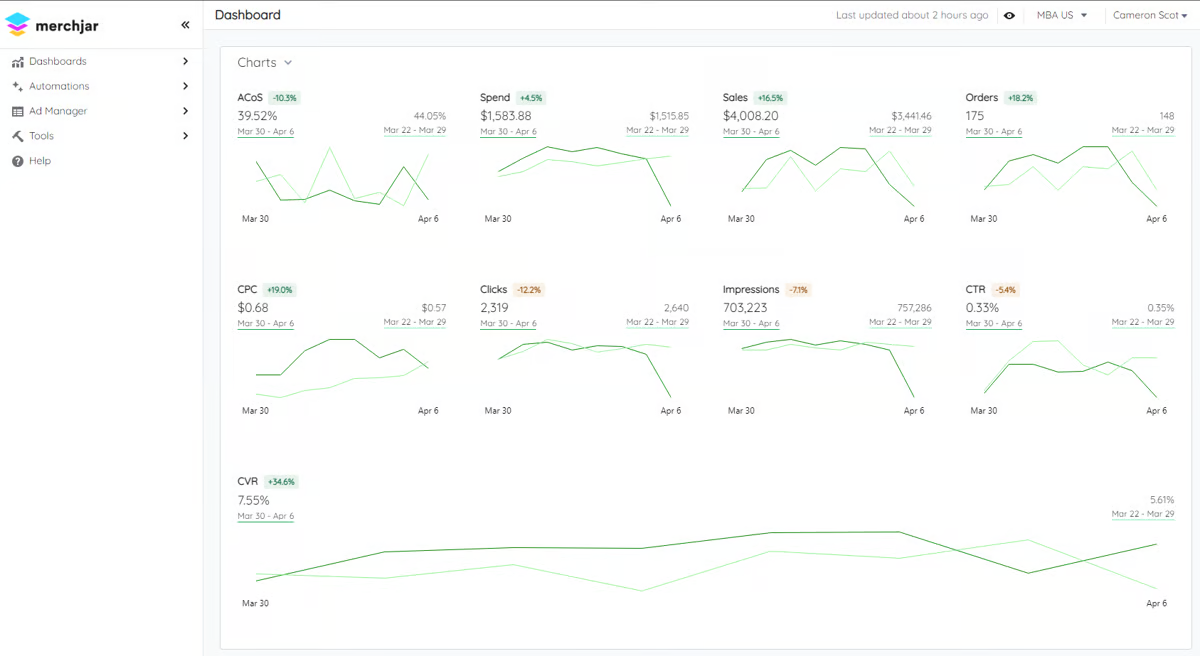
Task: Click the Tools hammer icon
Action: coord(18,136)
